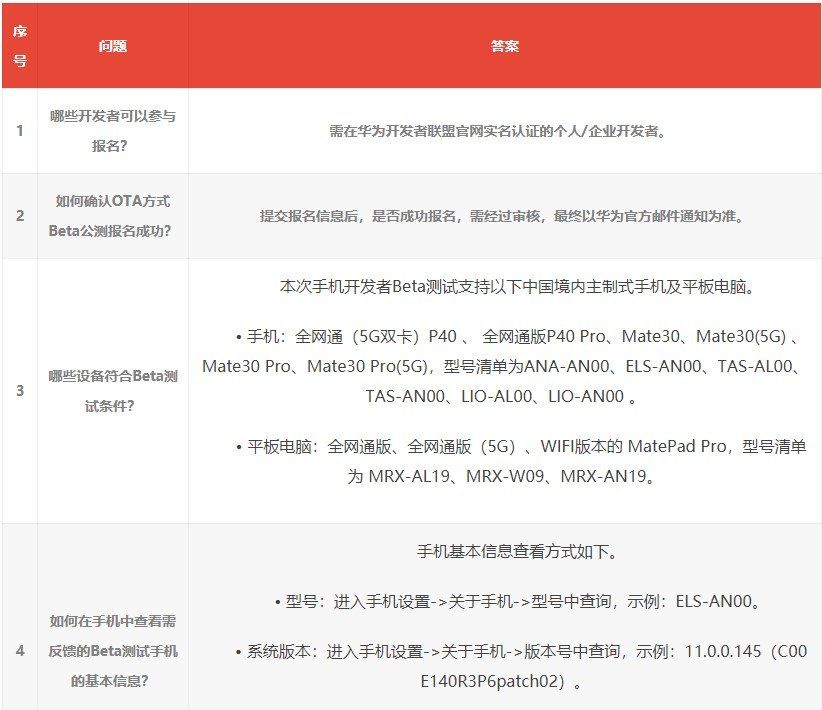Select row number 3 cell
The image size is (822, 710).
[20, 391]
